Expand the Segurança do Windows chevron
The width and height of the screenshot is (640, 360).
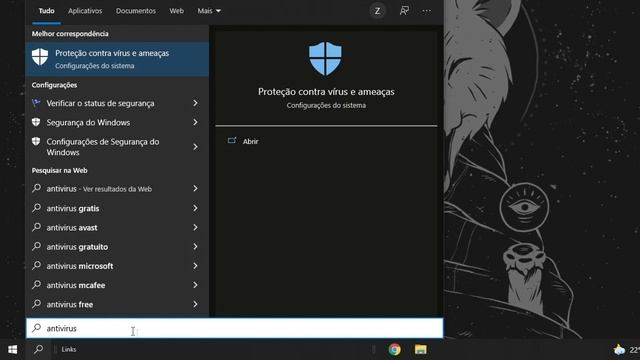196,122
